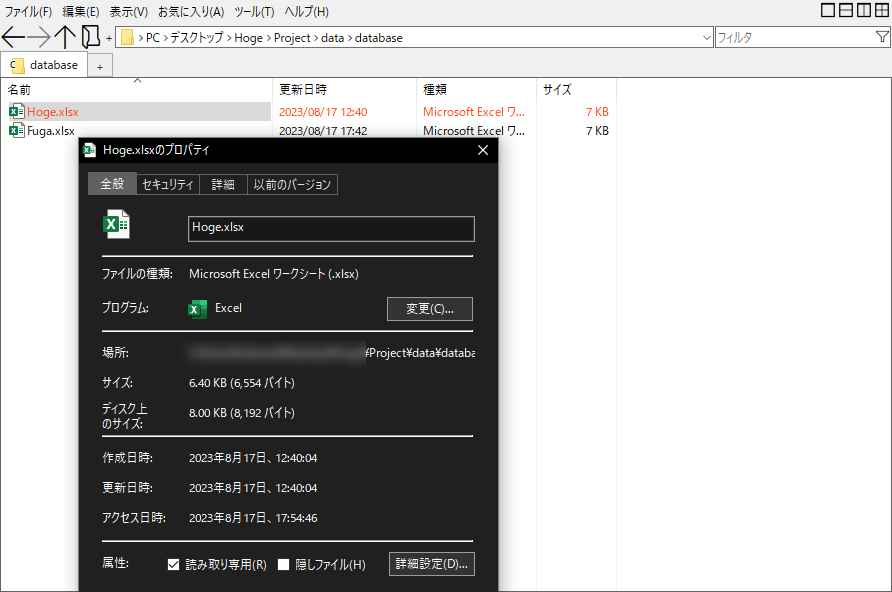Switch to the セキュリティ tab
Viewport: 892px width, 592px height.
(x=168, y=185)
